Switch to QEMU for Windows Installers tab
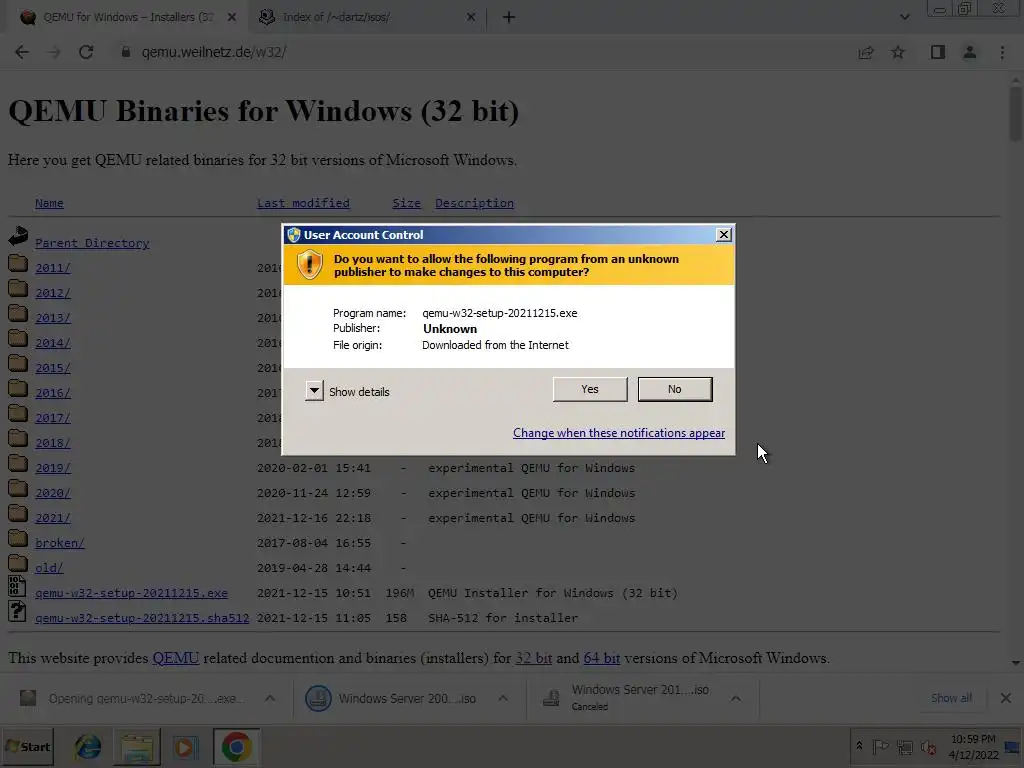The image size is (1024, 768). [127, 17]
